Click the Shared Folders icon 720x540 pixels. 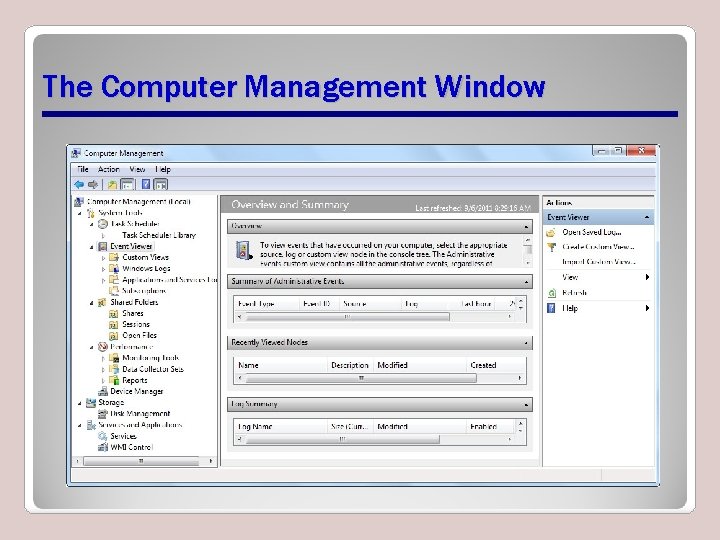[x=103, y=302]
